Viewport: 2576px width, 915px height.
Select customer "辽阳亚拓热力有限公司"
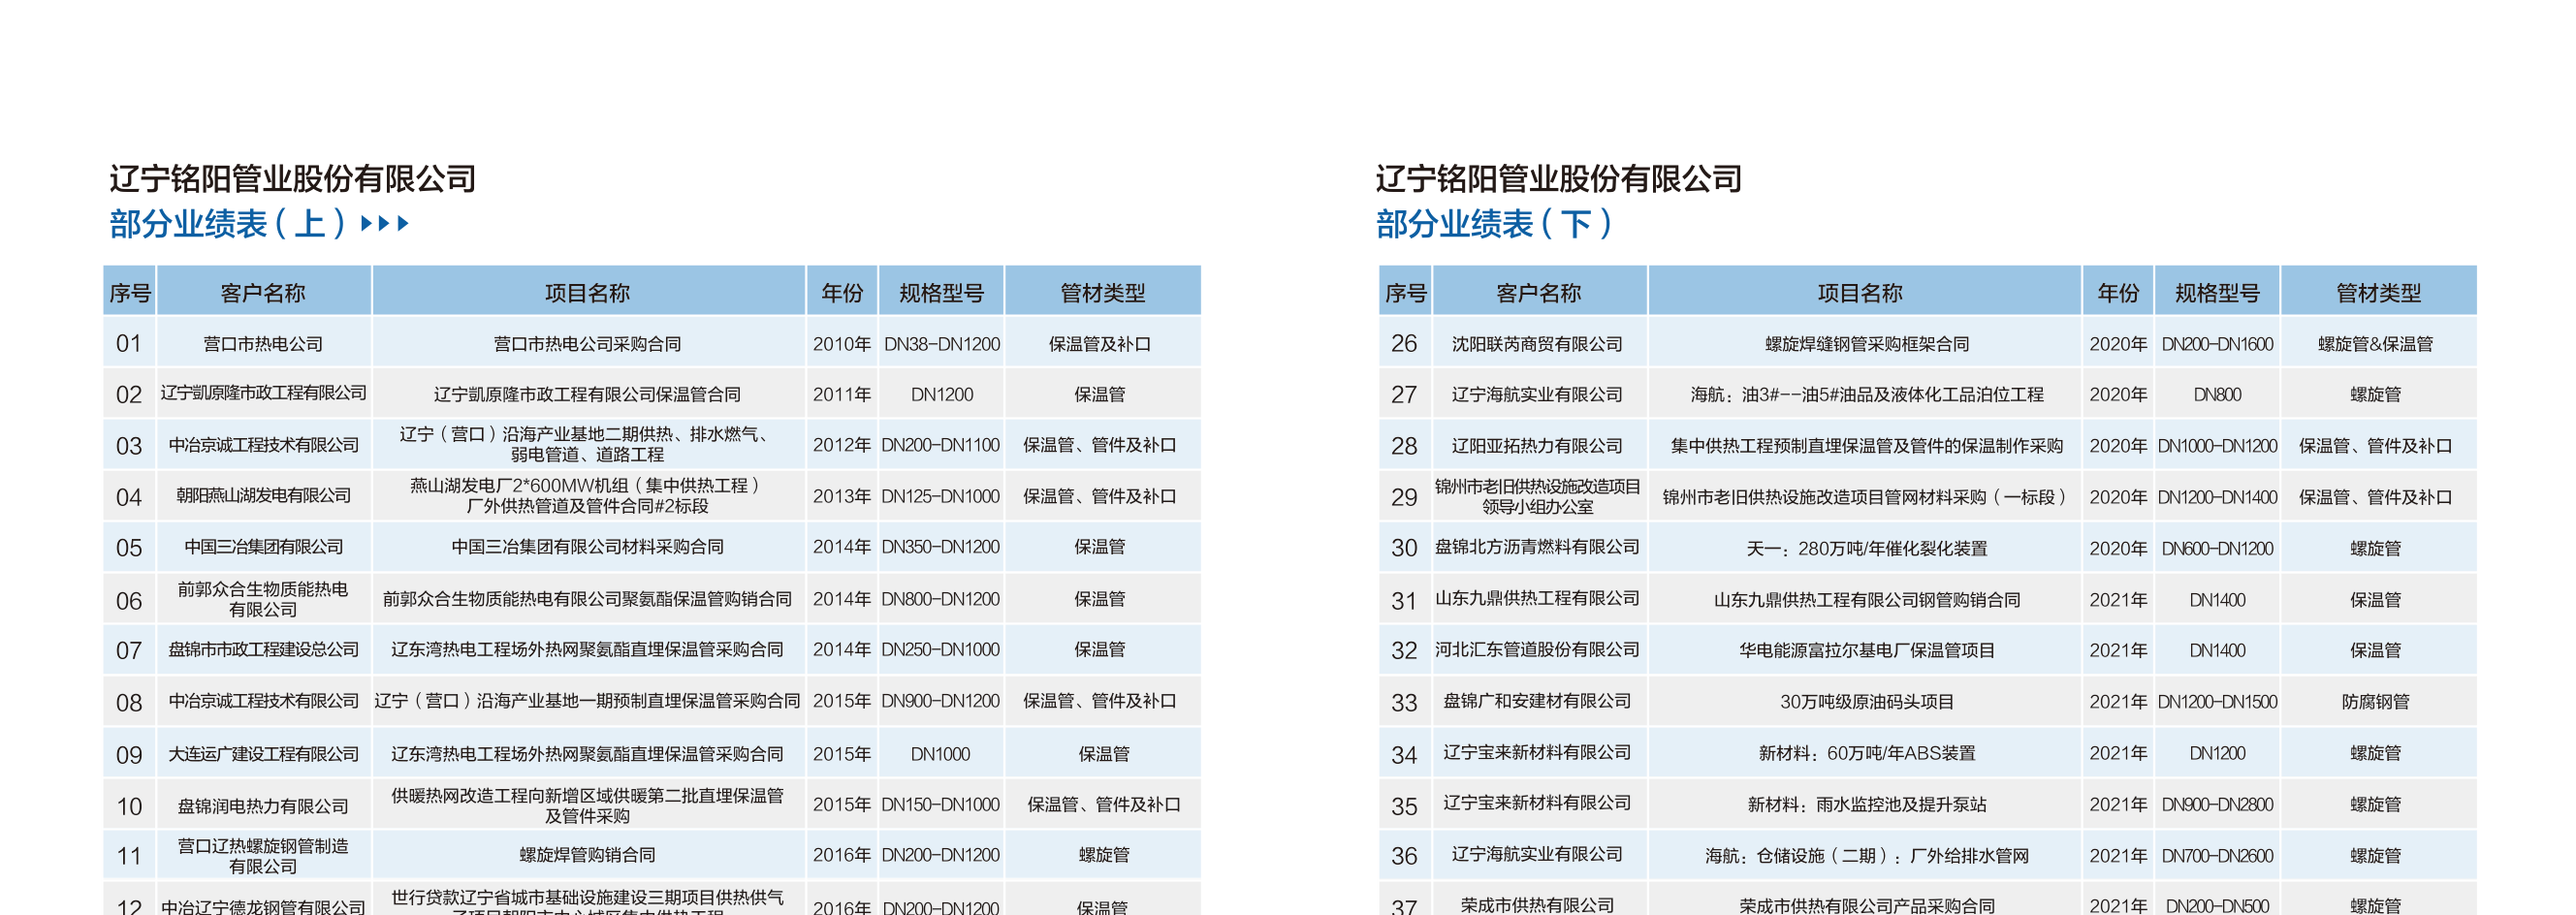click(1537, 446)
